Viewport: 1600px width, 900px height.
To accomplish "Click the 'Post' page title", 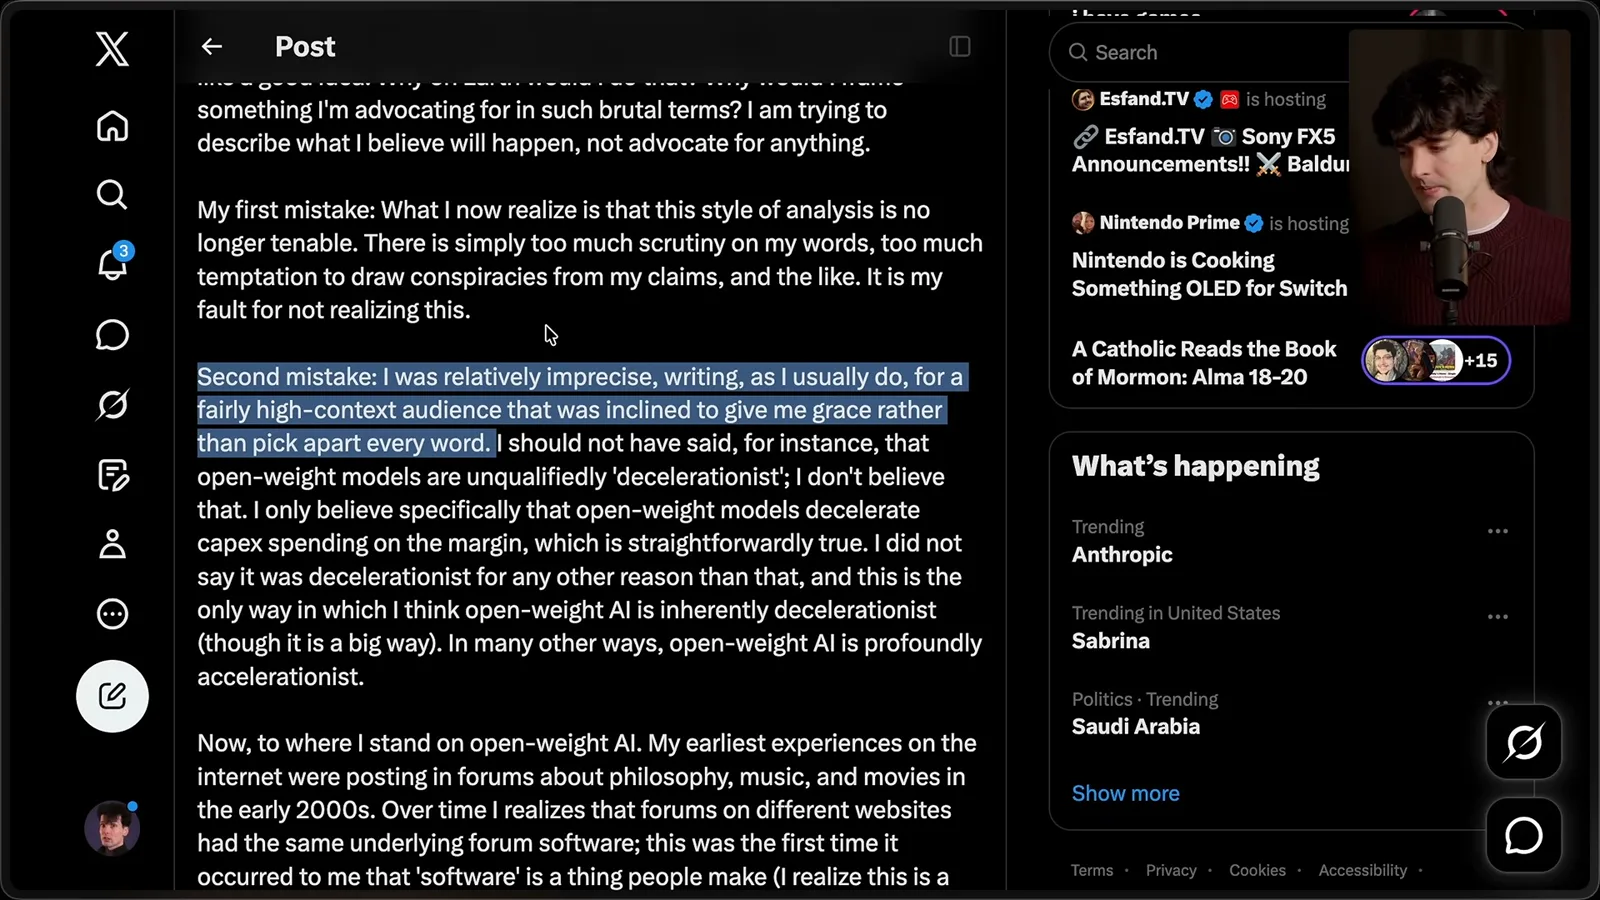I will pyautogui.click(x=305, y=47).
